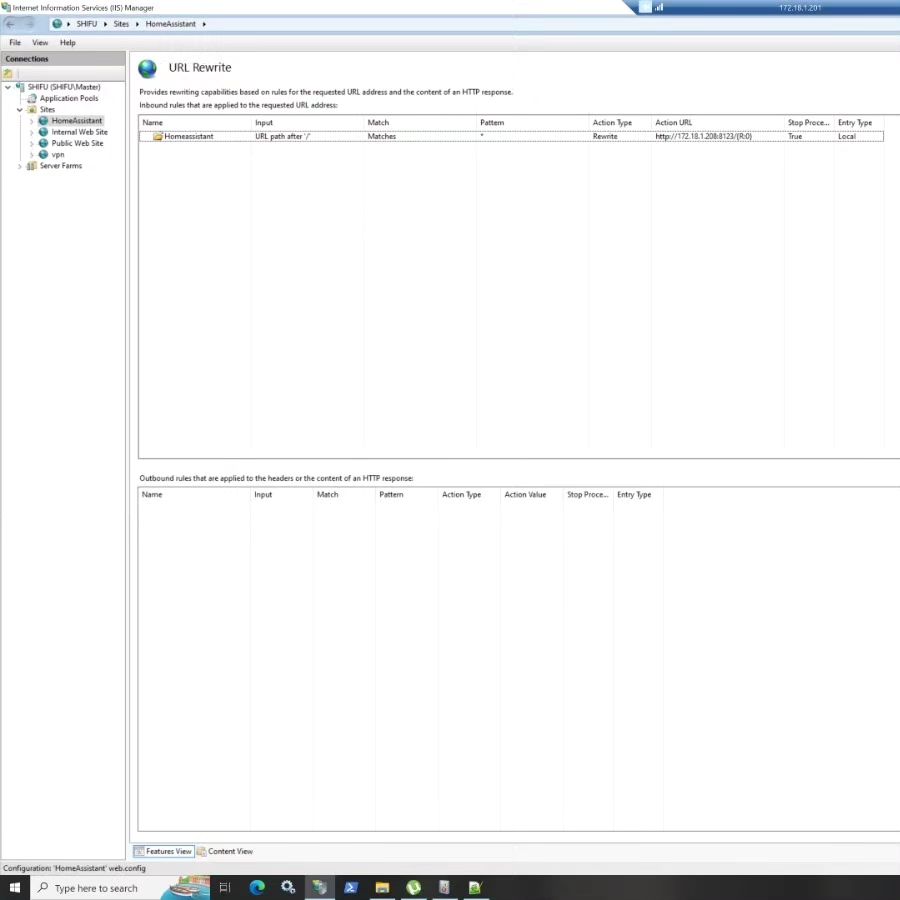The height and width of the screenshot is (900, 900).
Task: Click the Server Farms icon in tree
Action: click(x=32, y=166)
